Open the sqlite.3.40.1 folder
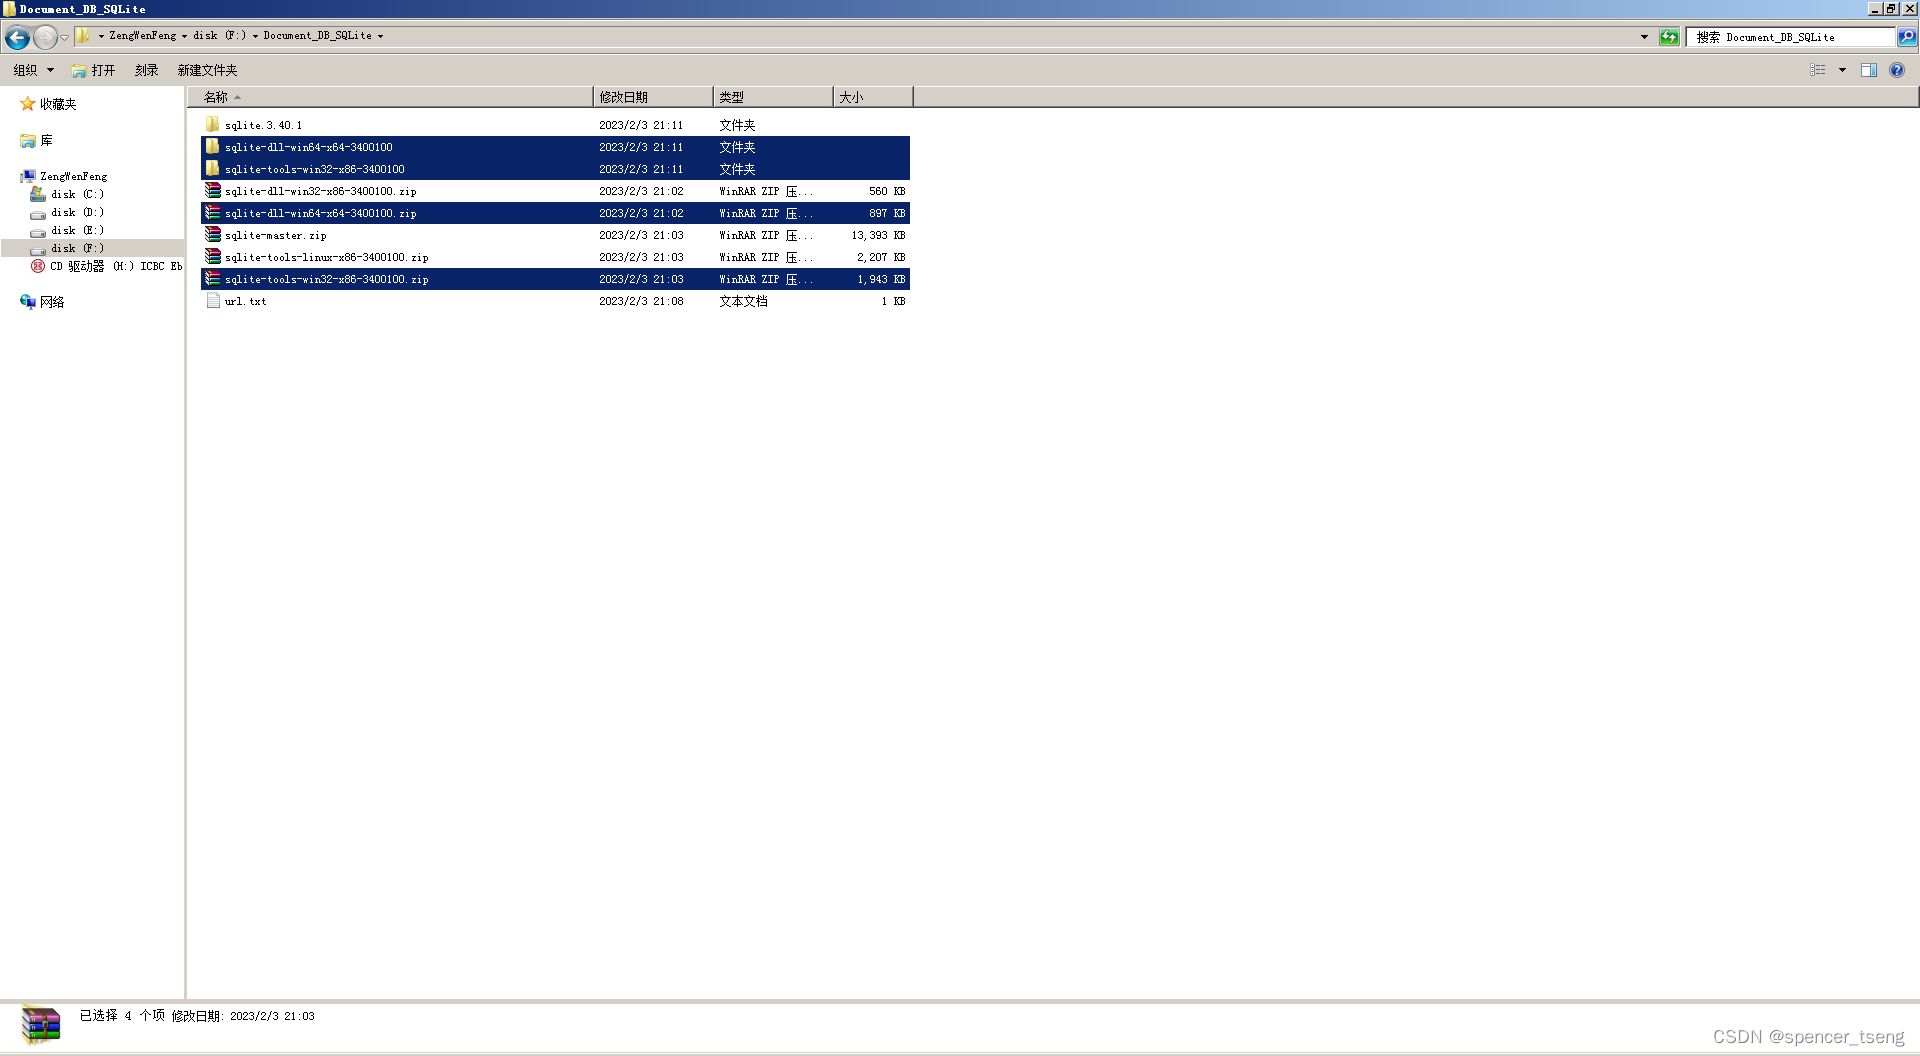 click(262, 124)
